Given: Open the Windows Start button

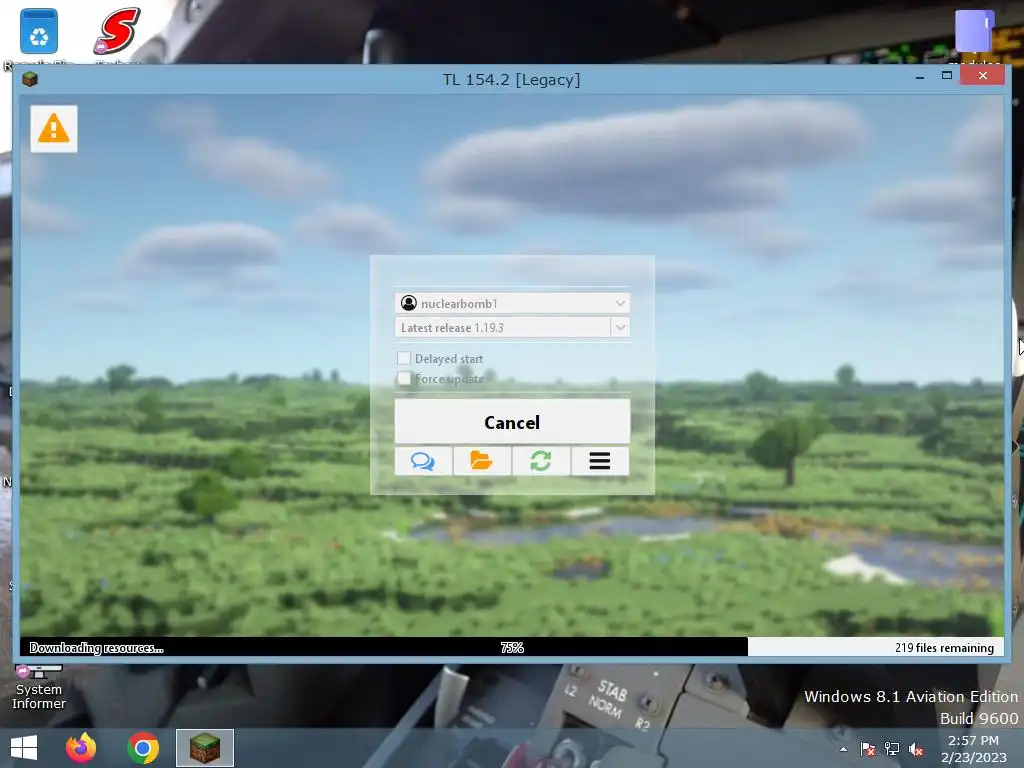Looking at the screenshot, I should [x=24, y=748].
